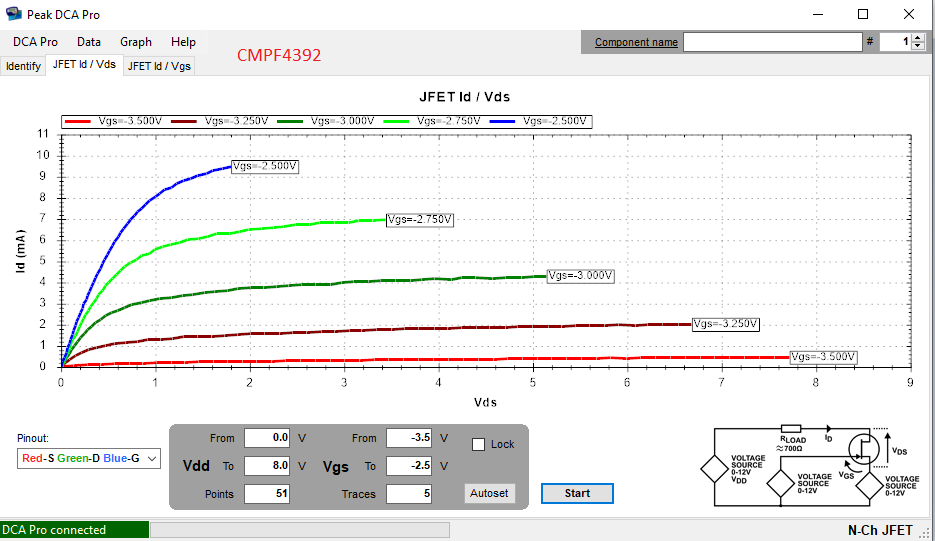The width and height of the screenshot is (935, 541).
Task: Increment the component number spinner up
Action: (918, 38)
